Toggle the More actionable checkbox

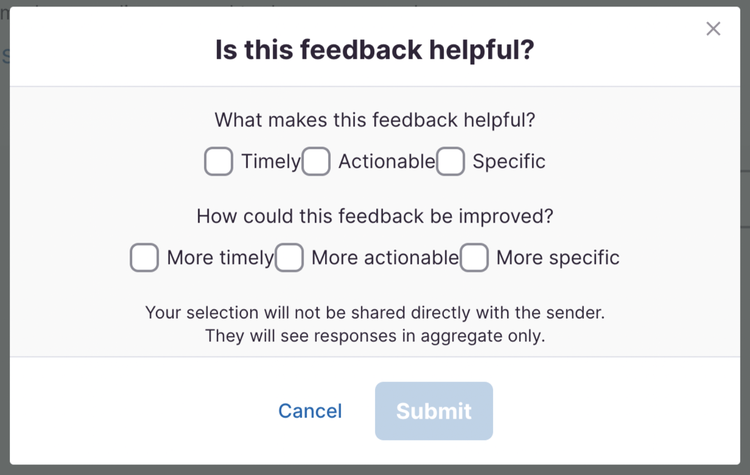pos(289,257)
